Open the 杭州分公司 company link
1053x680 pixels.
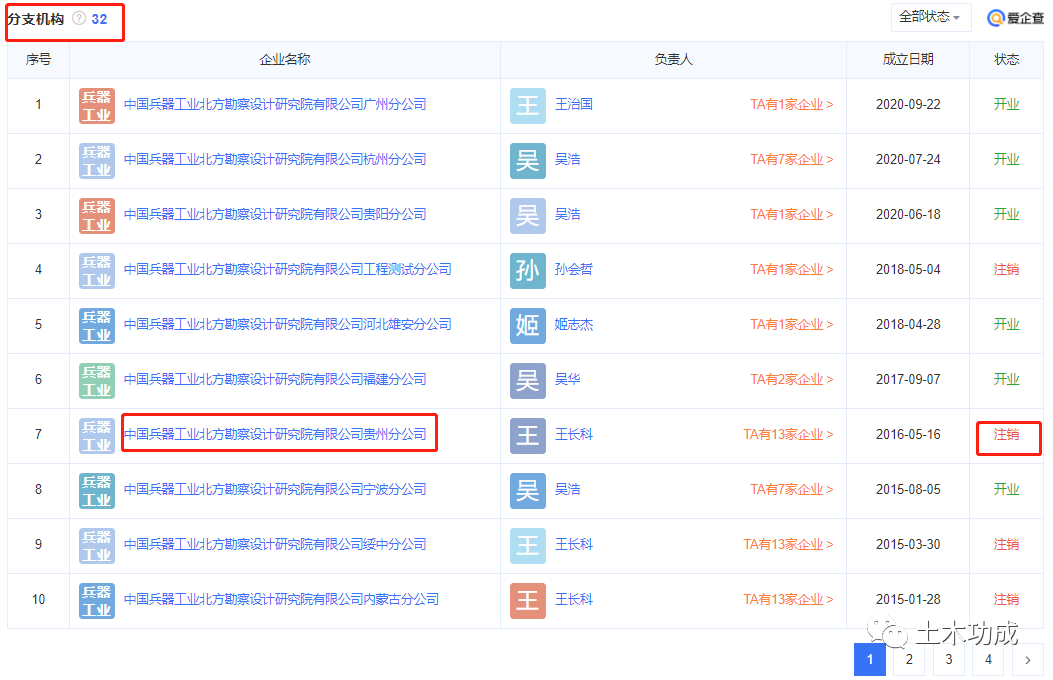[x=275, y=159]
